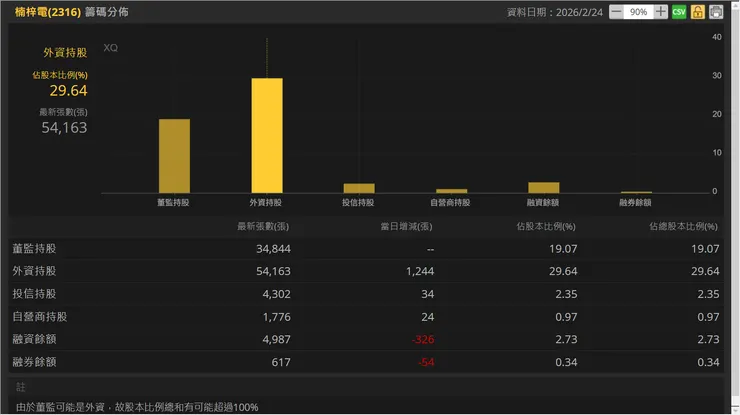Export data with the CSV icon

pyautogui.click(x=679, y=12)
